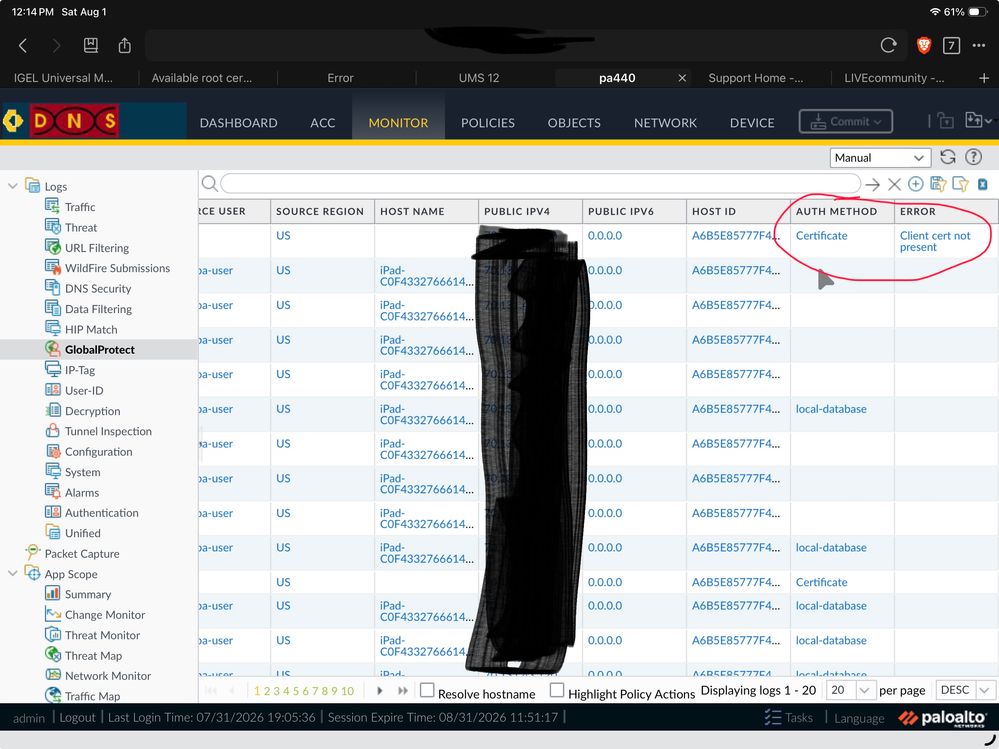Open a new browser tab
The width and height of the screenshot is (999, 749).
click(984, 78)
